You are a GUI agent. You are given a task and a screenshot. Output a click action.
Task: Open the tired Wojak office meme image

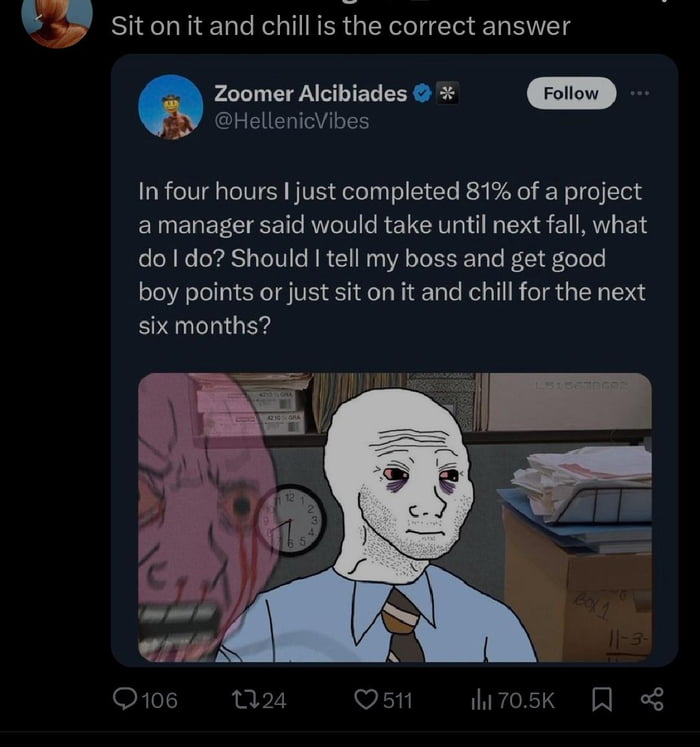(394, 516)
